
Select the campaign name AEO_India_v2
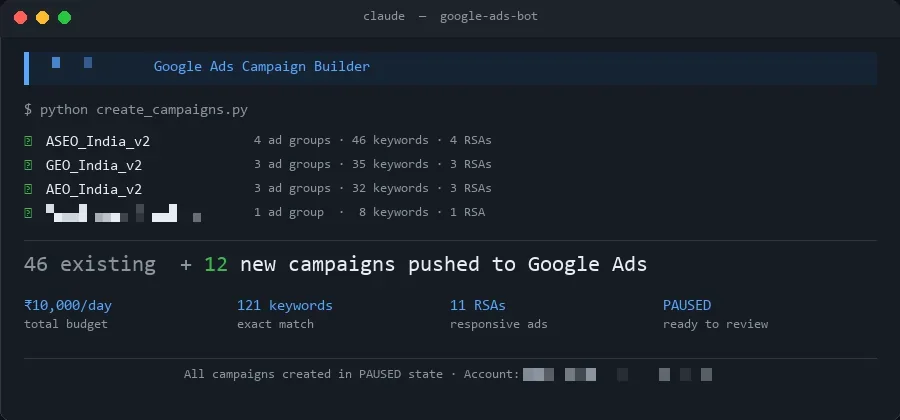(94, 189)
